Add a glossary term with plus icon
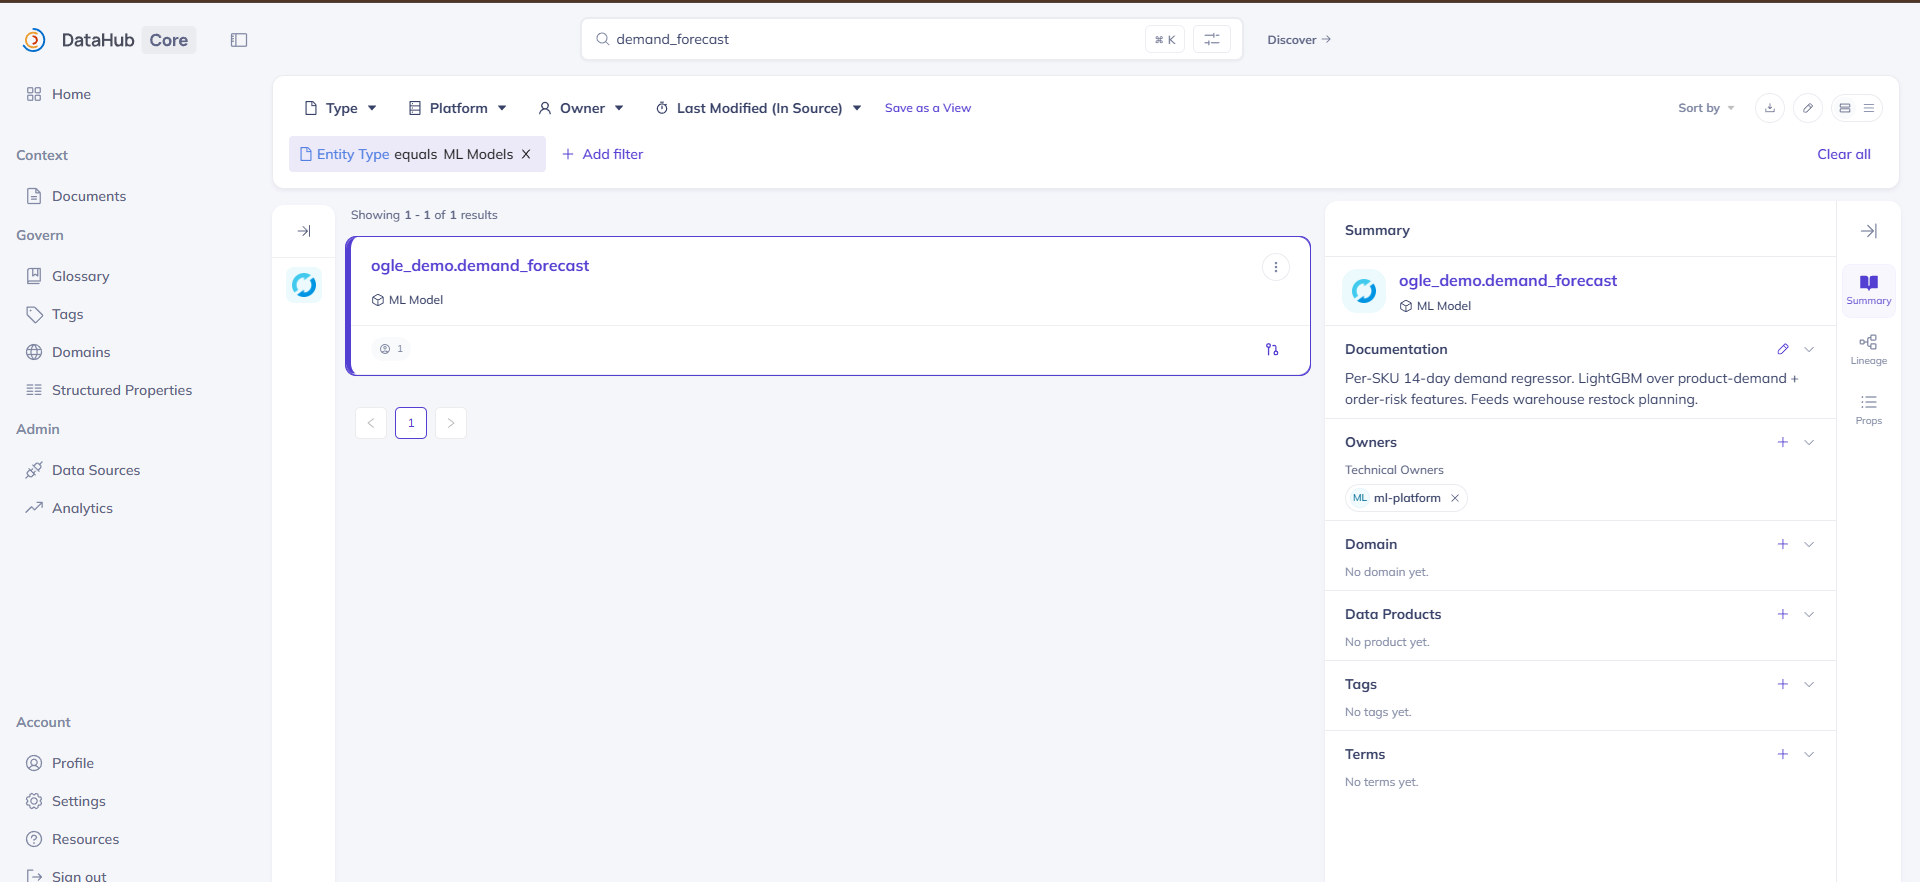Screen dimensions: 1920x882 [x=1783, y=754]
